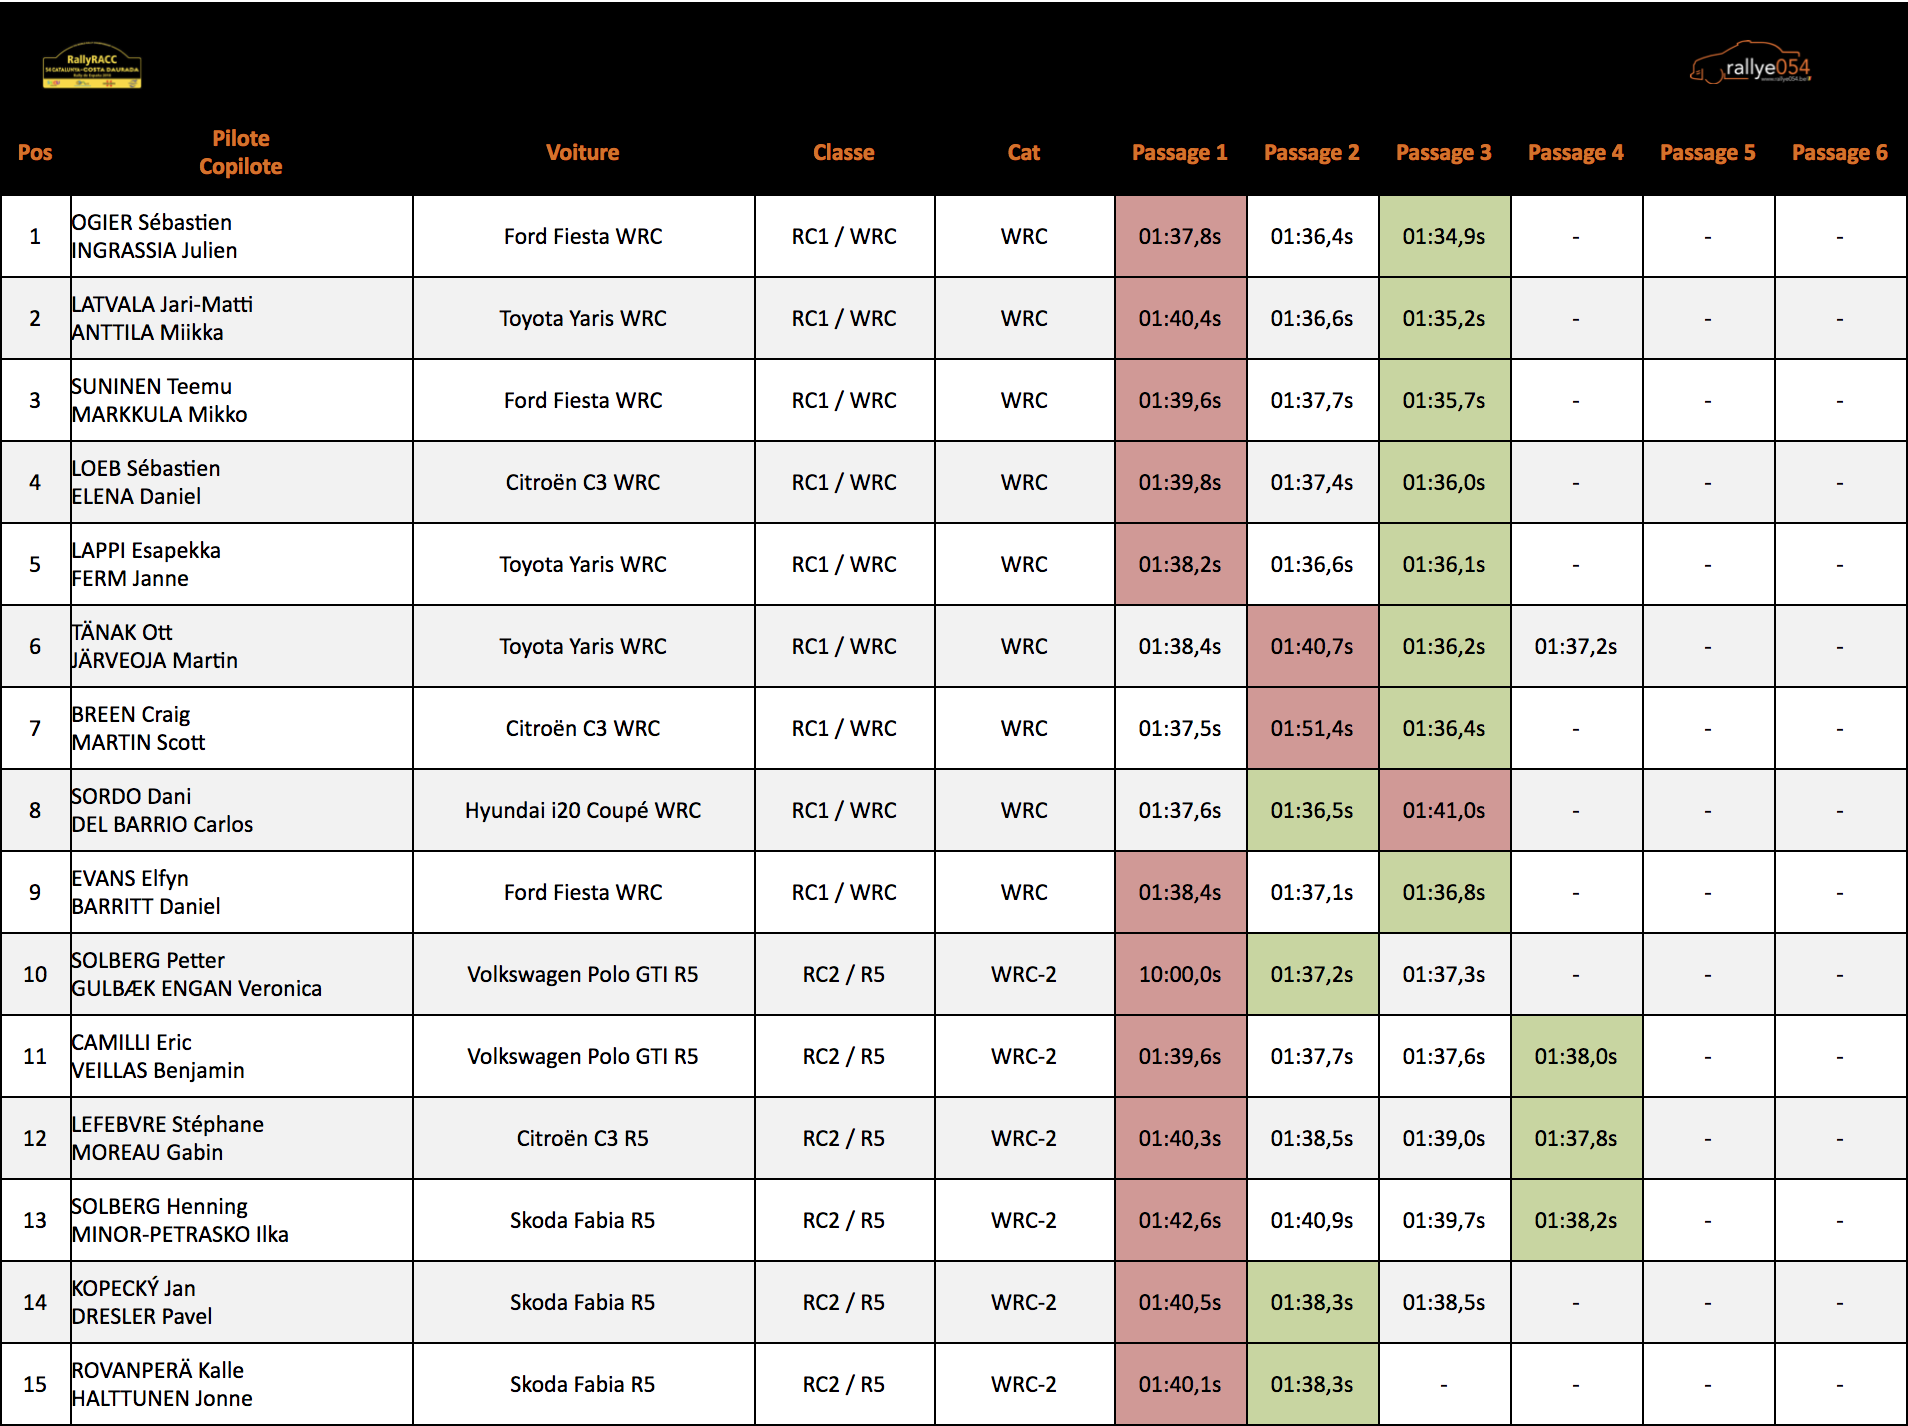This screenshot has width=1908, height=1426.
Task: Click CAMILLI Eric driver cell
Action: point(241,1057)
